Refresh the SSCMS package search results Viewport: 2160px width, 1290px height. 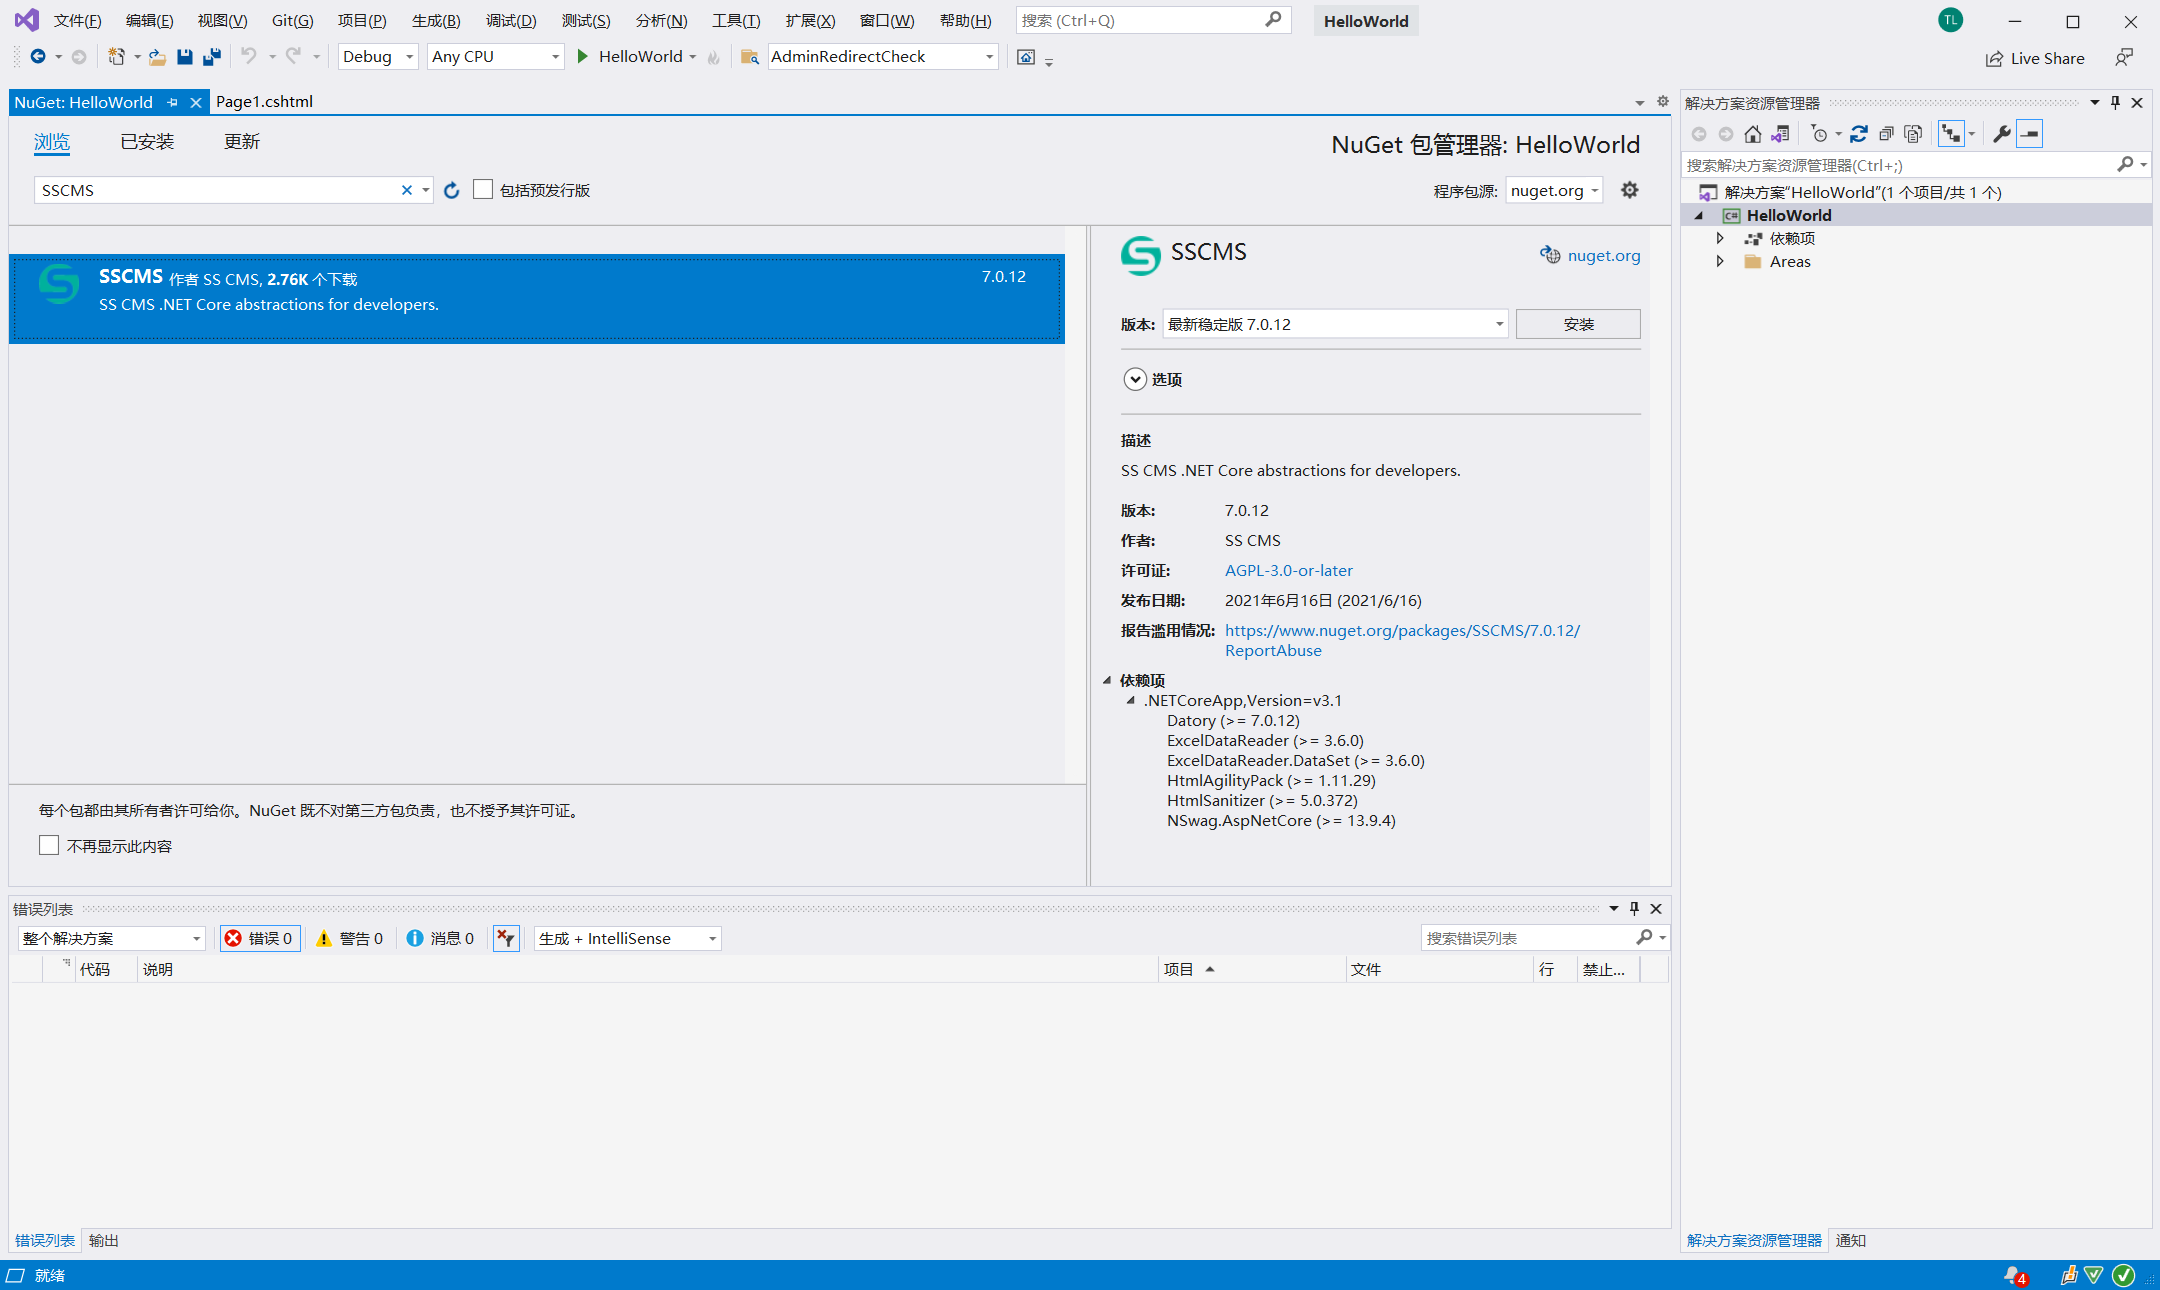452,190
